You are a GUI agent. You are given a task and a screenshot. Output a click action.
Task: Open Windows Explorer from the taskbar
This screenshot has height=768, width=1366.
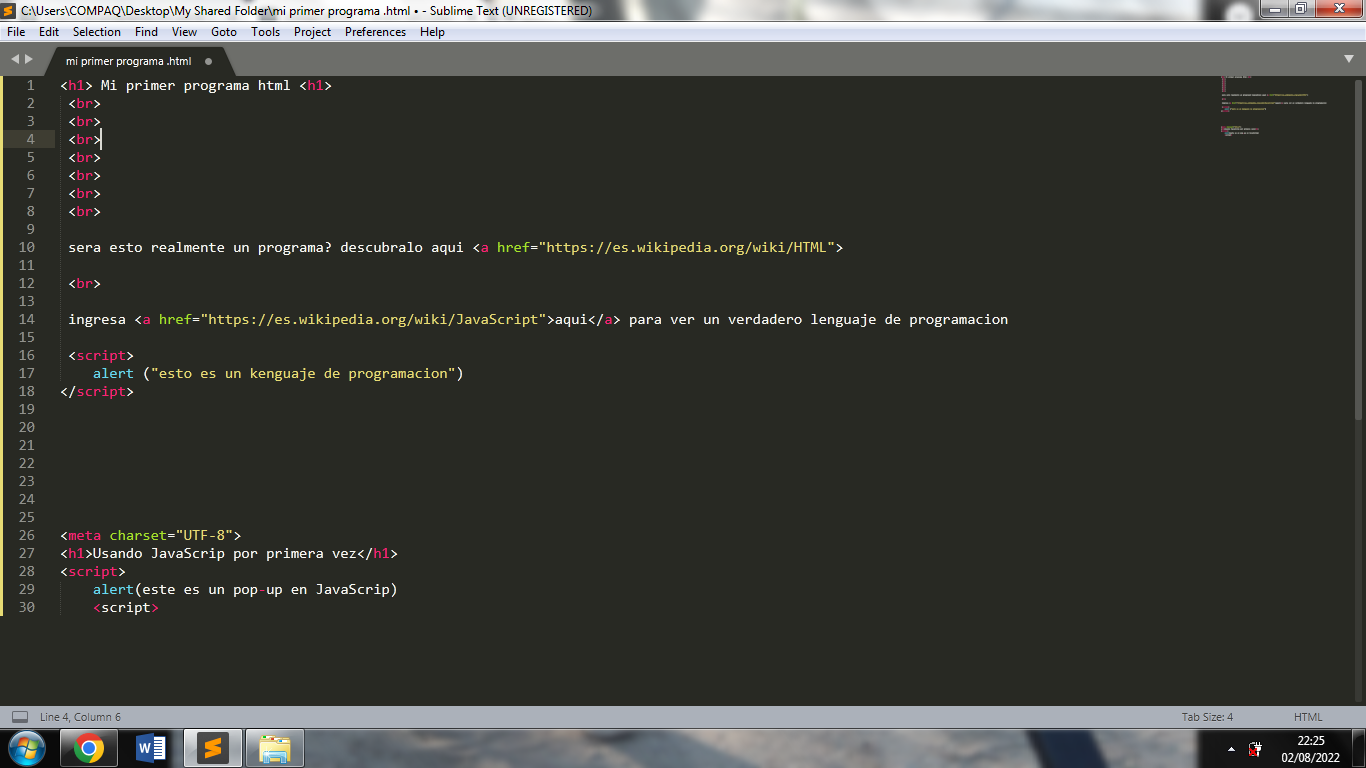(275, 748)
